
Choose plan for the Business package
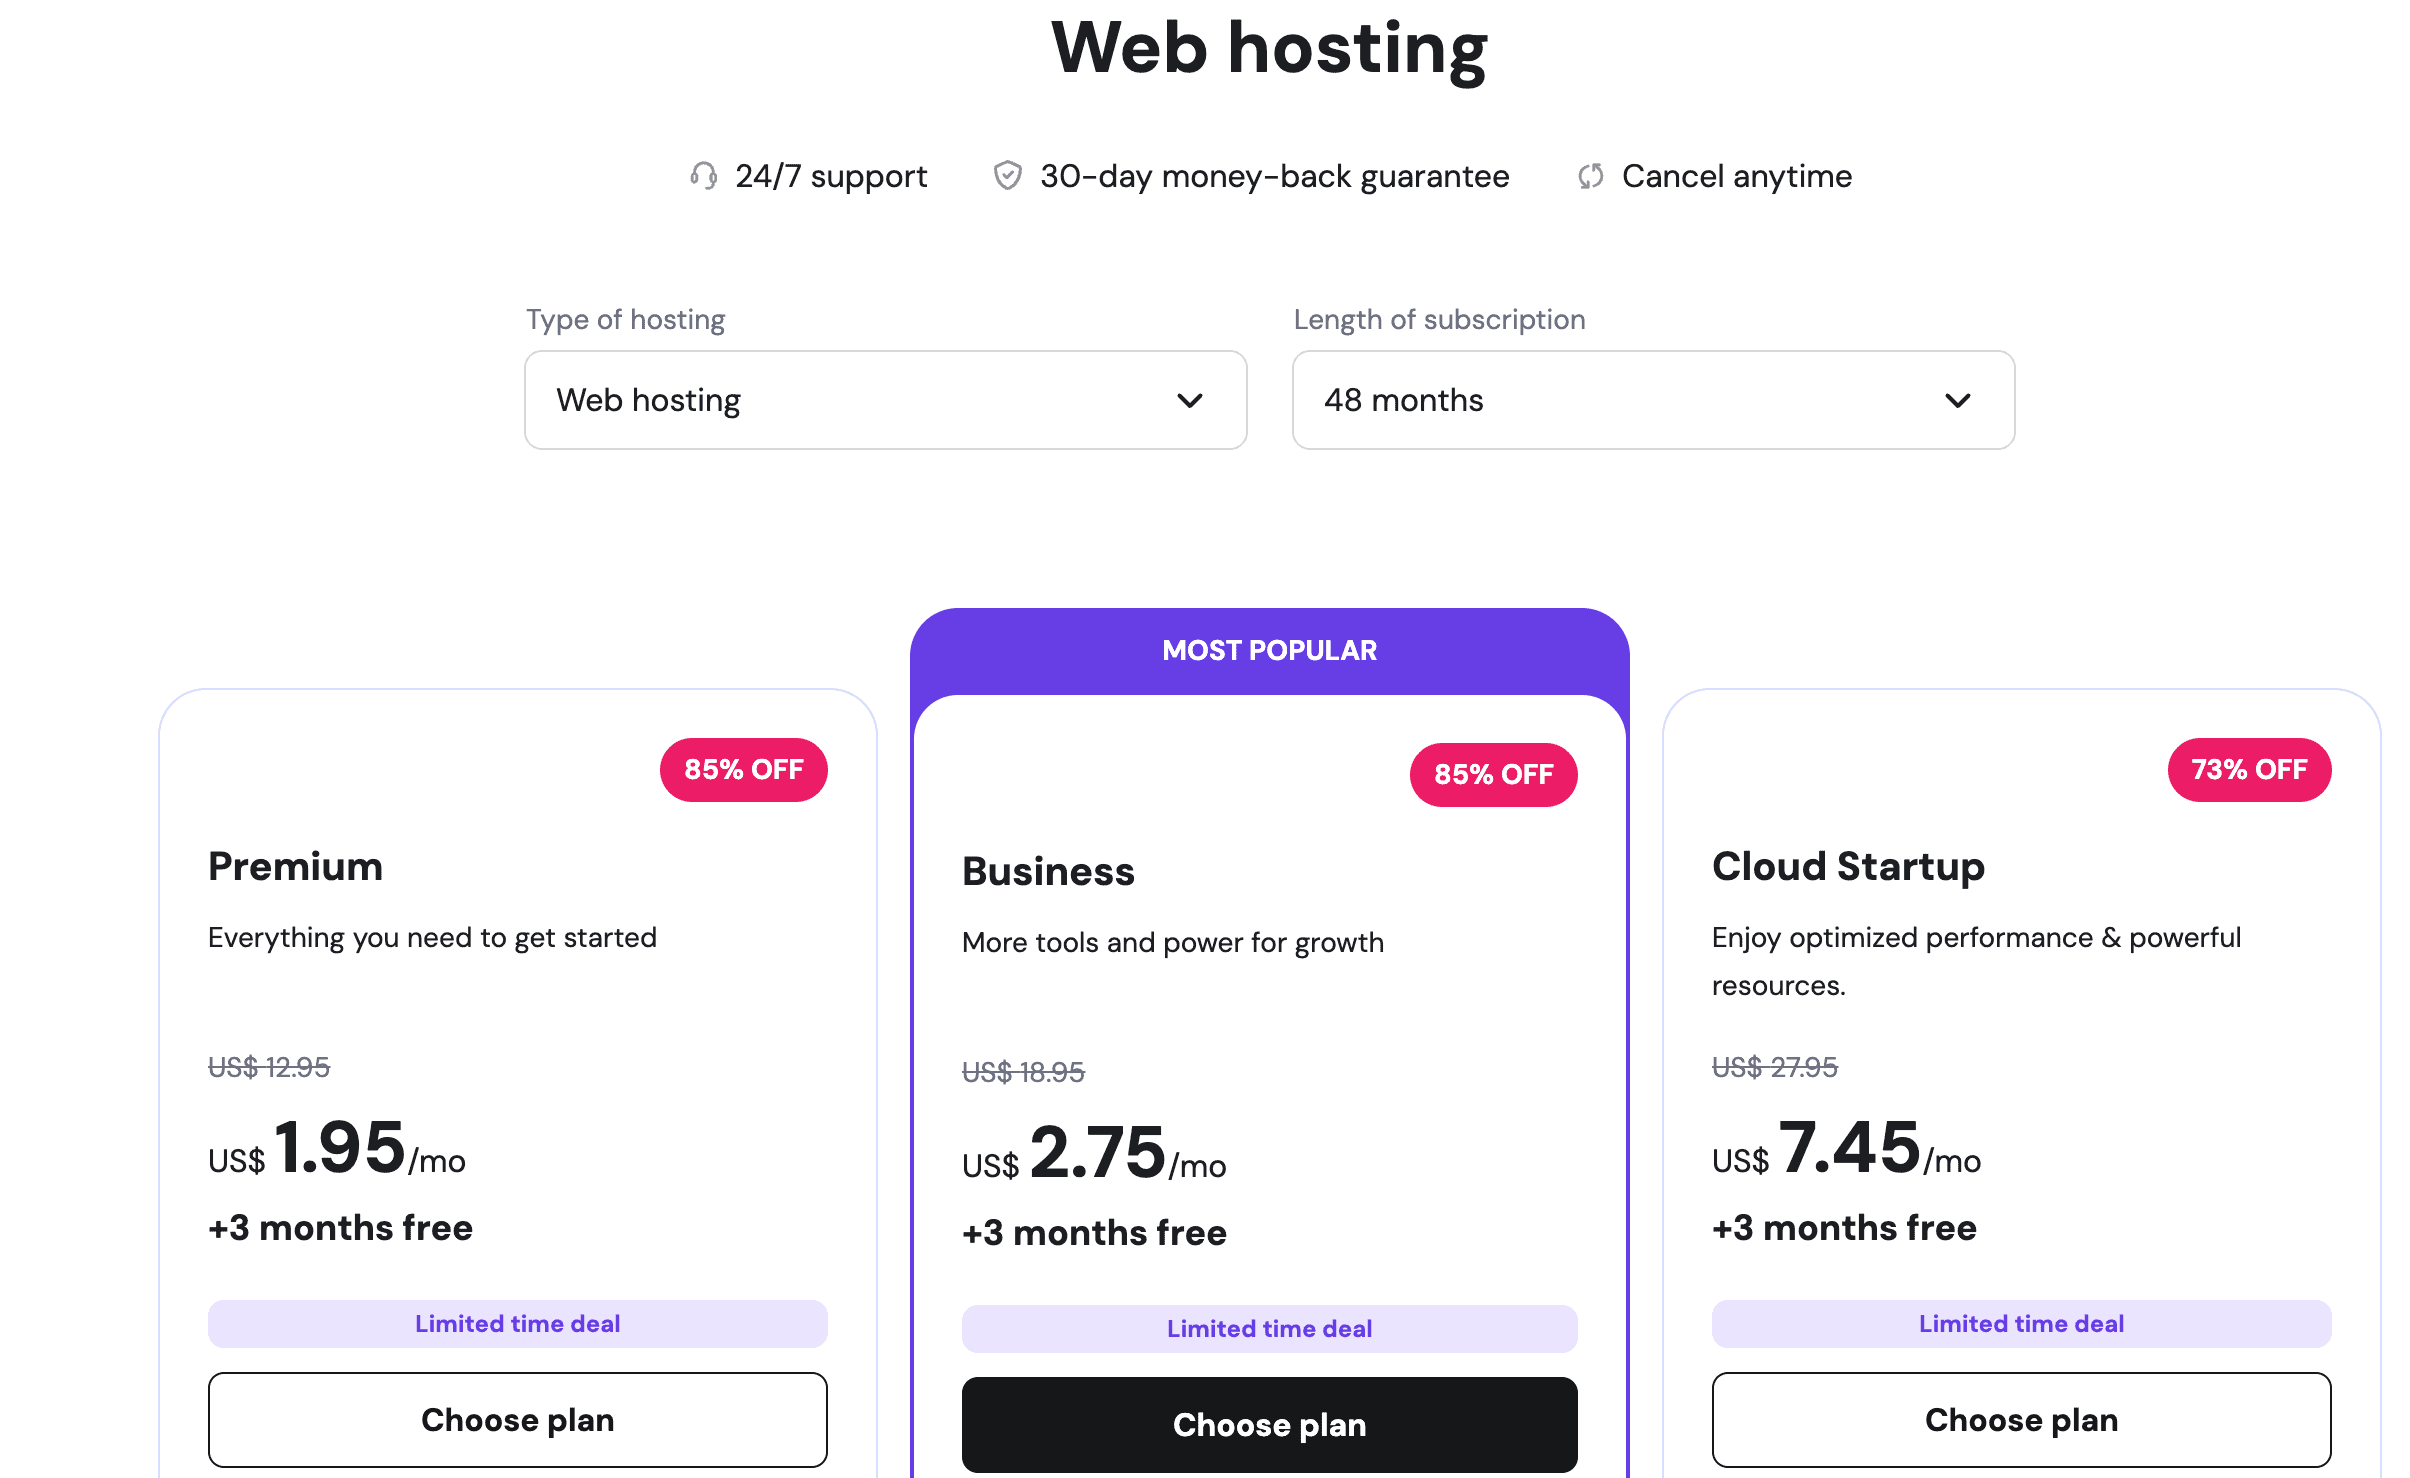pos(1269,1424)
